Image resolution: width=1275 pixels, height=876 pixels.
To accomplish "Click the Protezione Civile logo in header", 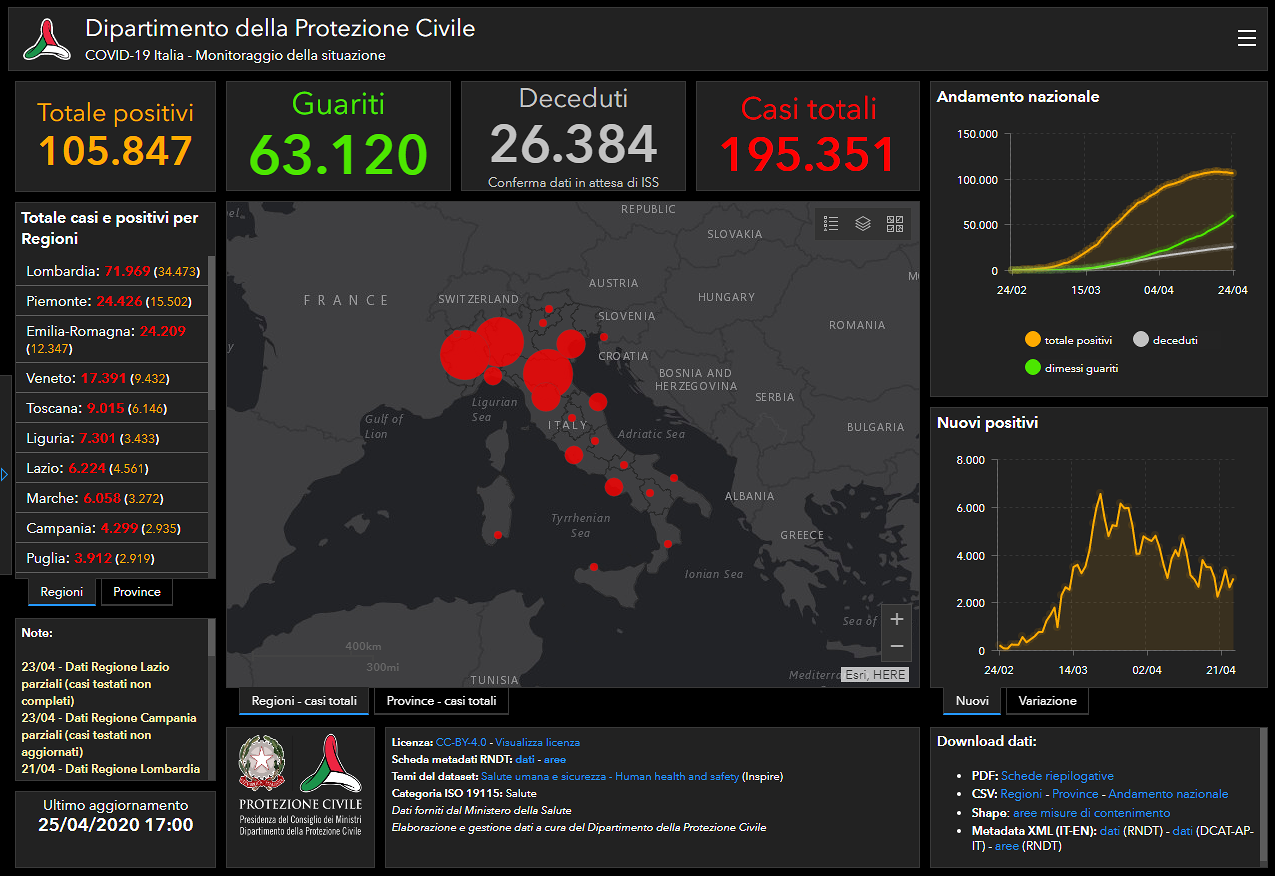I will 47,39.
